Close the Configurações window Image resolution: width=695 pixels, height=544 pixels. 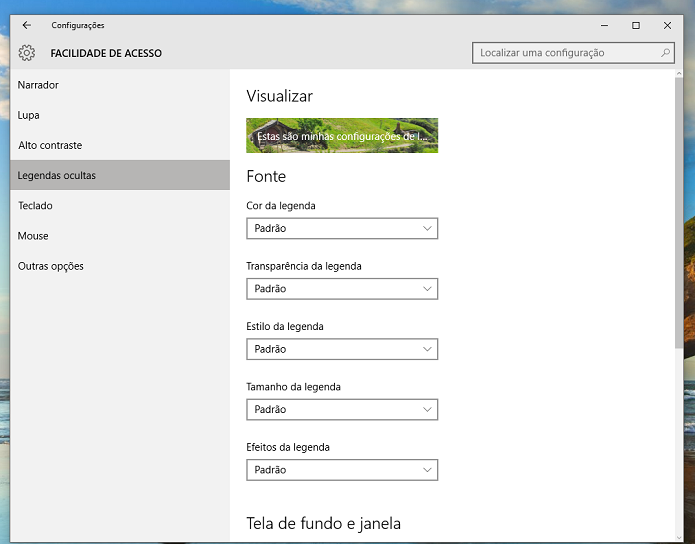(667, 26)
